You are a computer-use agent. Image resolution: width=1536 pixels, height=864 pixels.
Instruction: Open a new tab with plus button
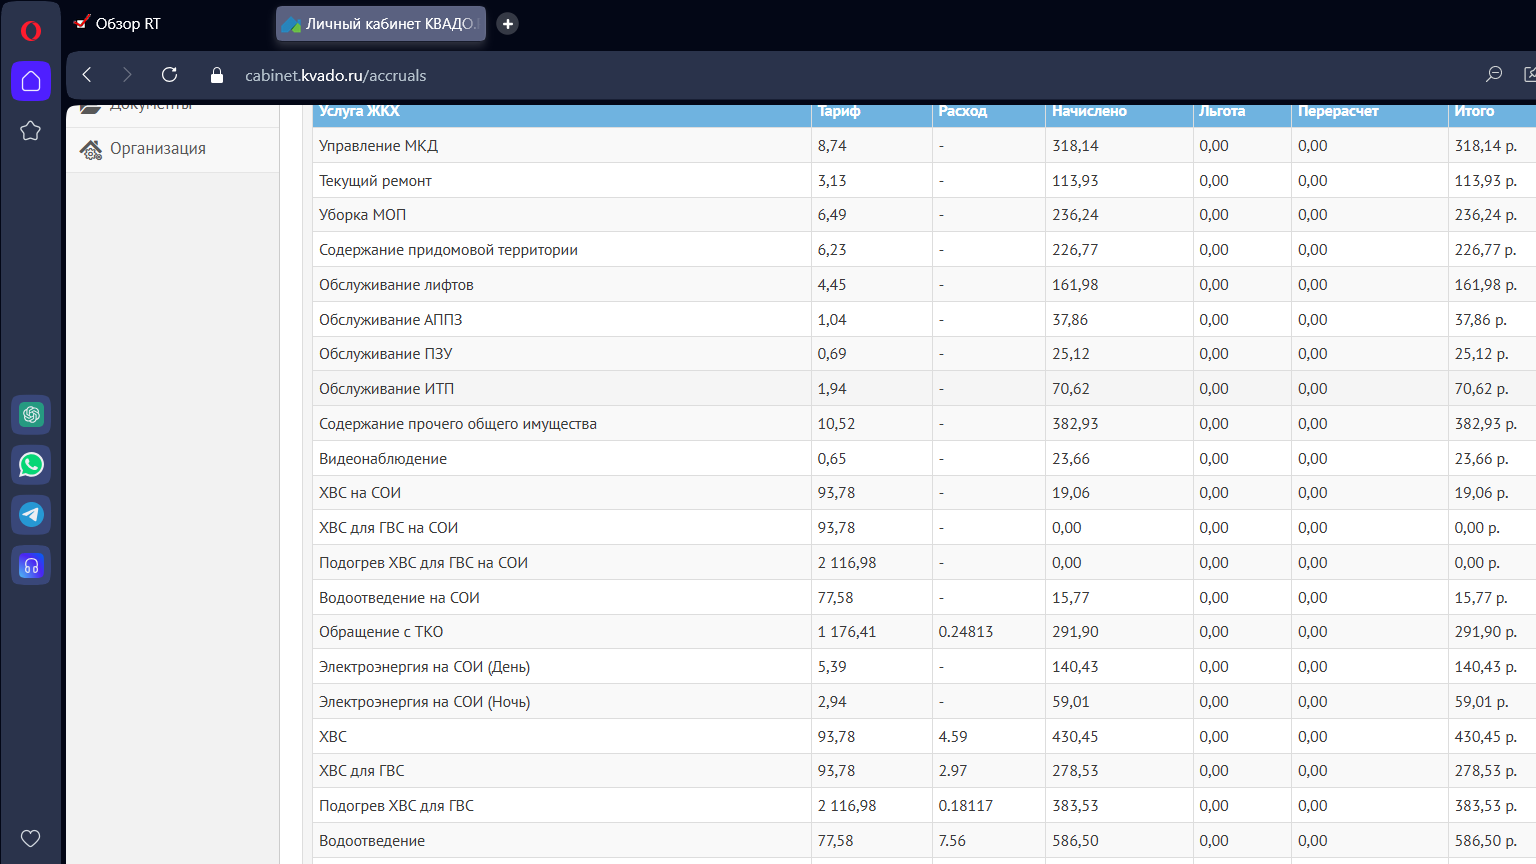508,24
